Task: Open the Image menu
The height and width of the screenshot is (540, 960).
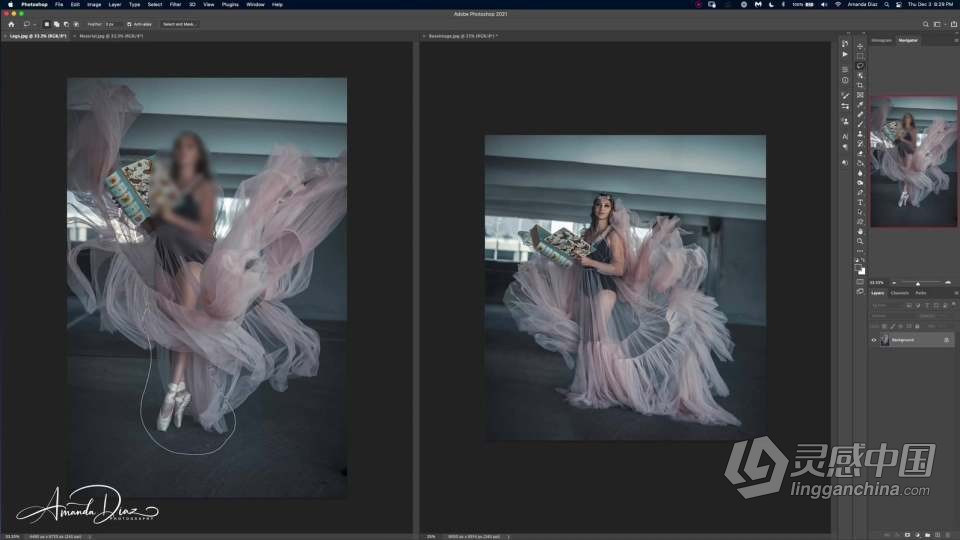Action: 94,4
